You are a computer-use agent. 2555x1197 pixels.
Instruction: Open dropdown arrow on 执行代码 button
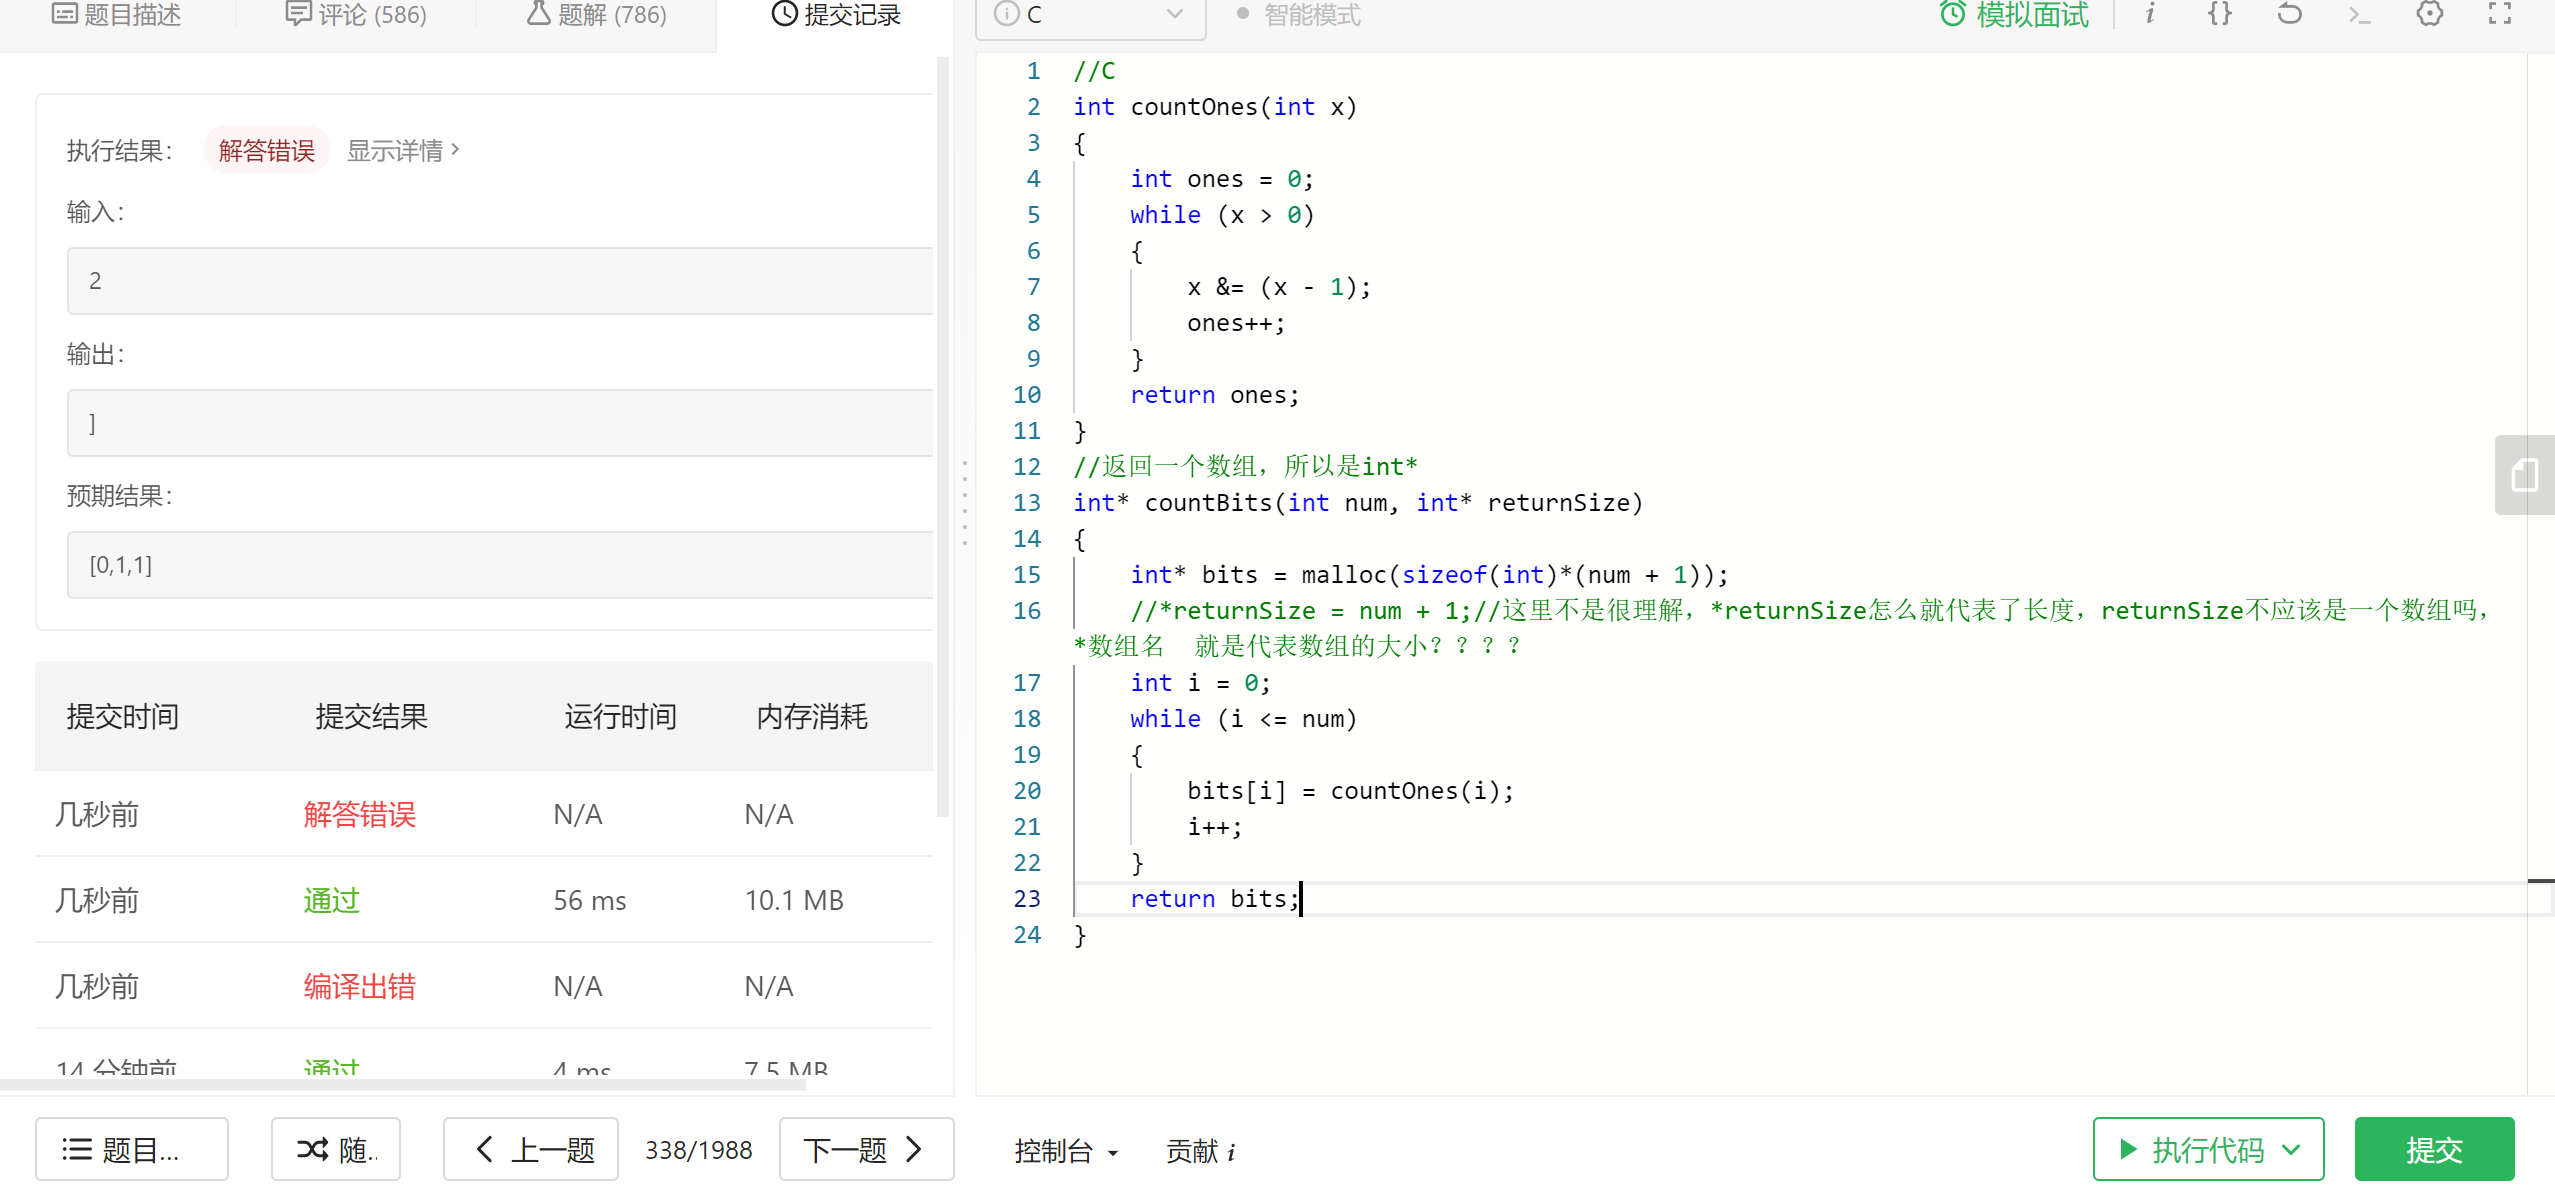coord(2291,1150)
